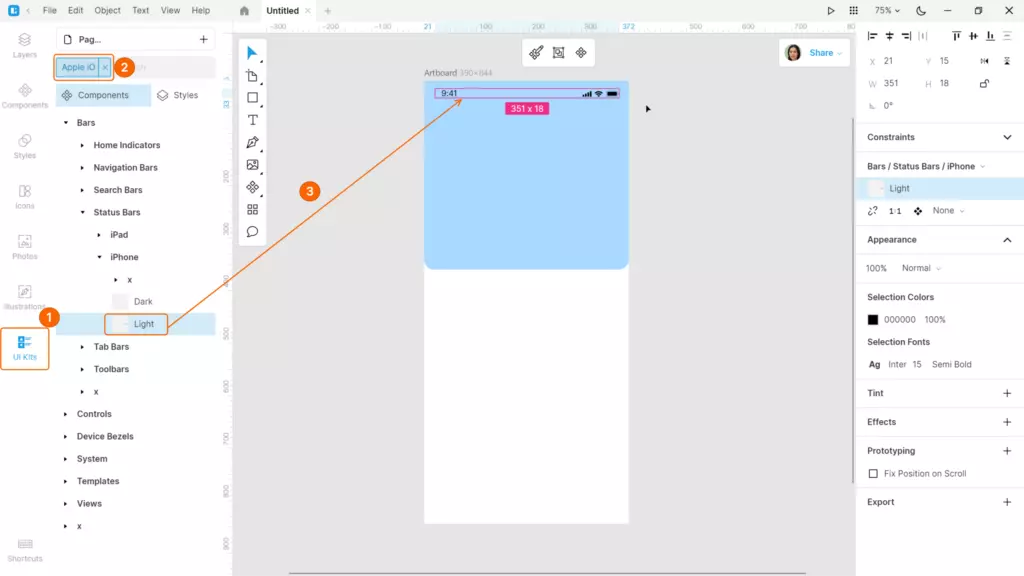This screenshot has width=1024, height=576.
Task: Open the 75% zoom dropdown
Action: click(888, 10)
